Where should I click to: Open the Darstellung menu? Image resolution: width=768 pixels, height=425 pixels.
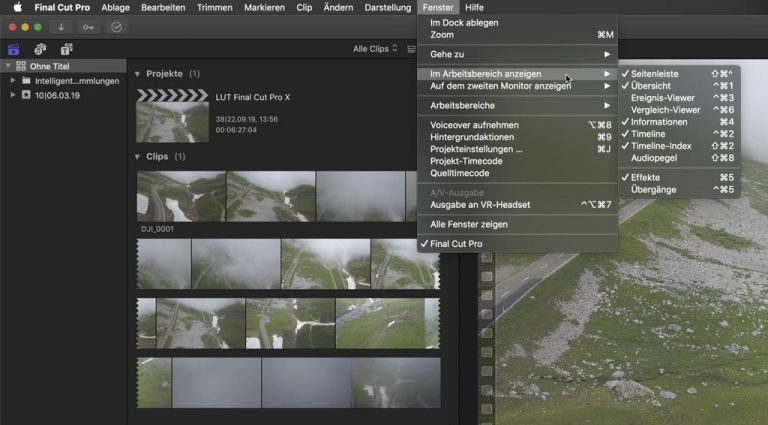tap(388, 7)
